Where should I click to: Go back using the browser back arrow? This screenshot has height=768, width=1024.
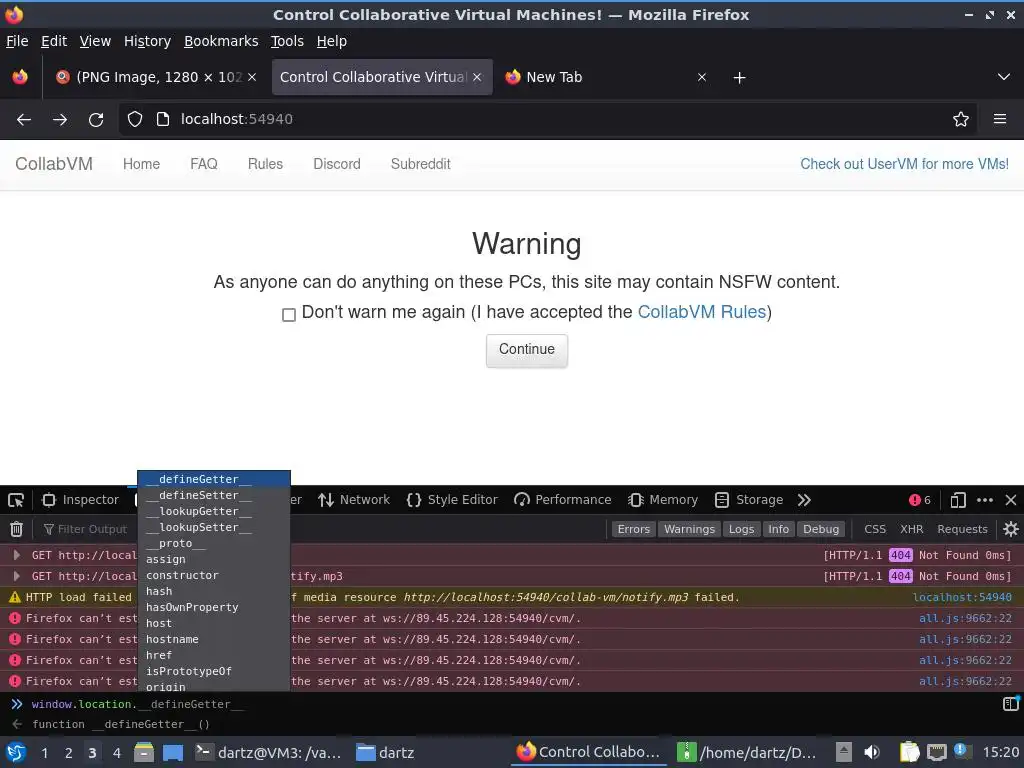pos(24,120)
